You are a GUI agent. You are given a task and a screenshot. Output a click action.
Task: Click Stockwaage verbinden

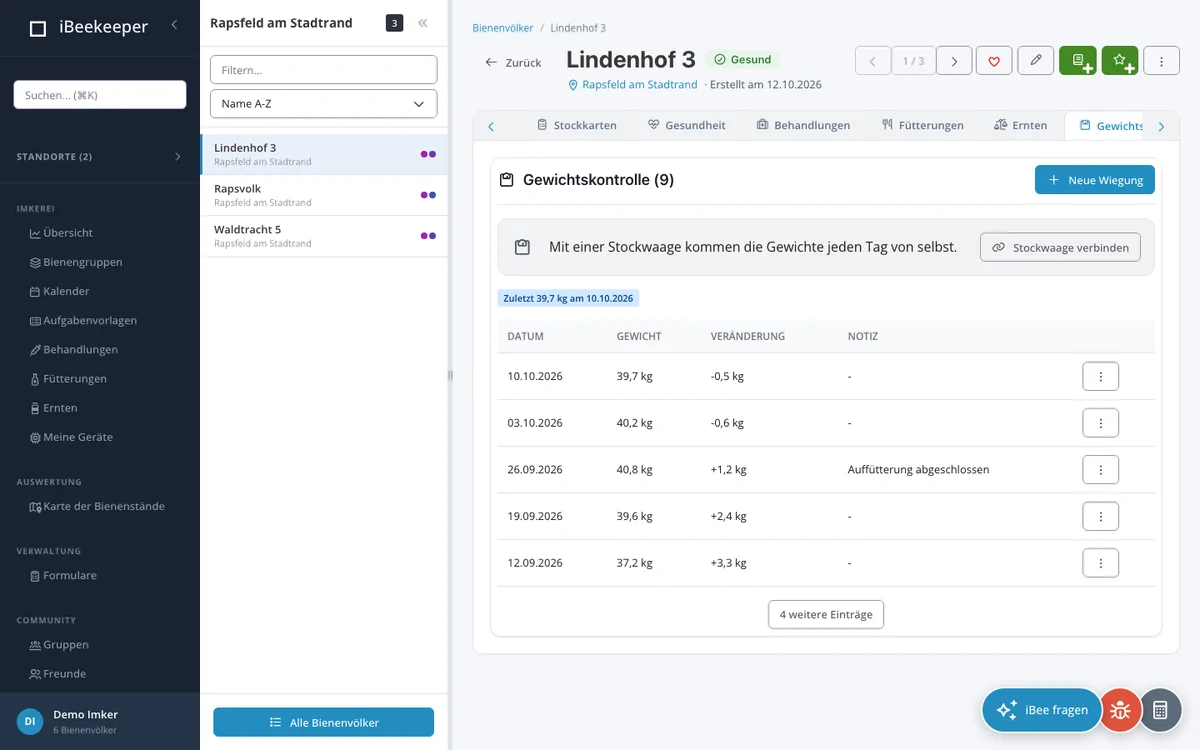(x=1061, y=248)
